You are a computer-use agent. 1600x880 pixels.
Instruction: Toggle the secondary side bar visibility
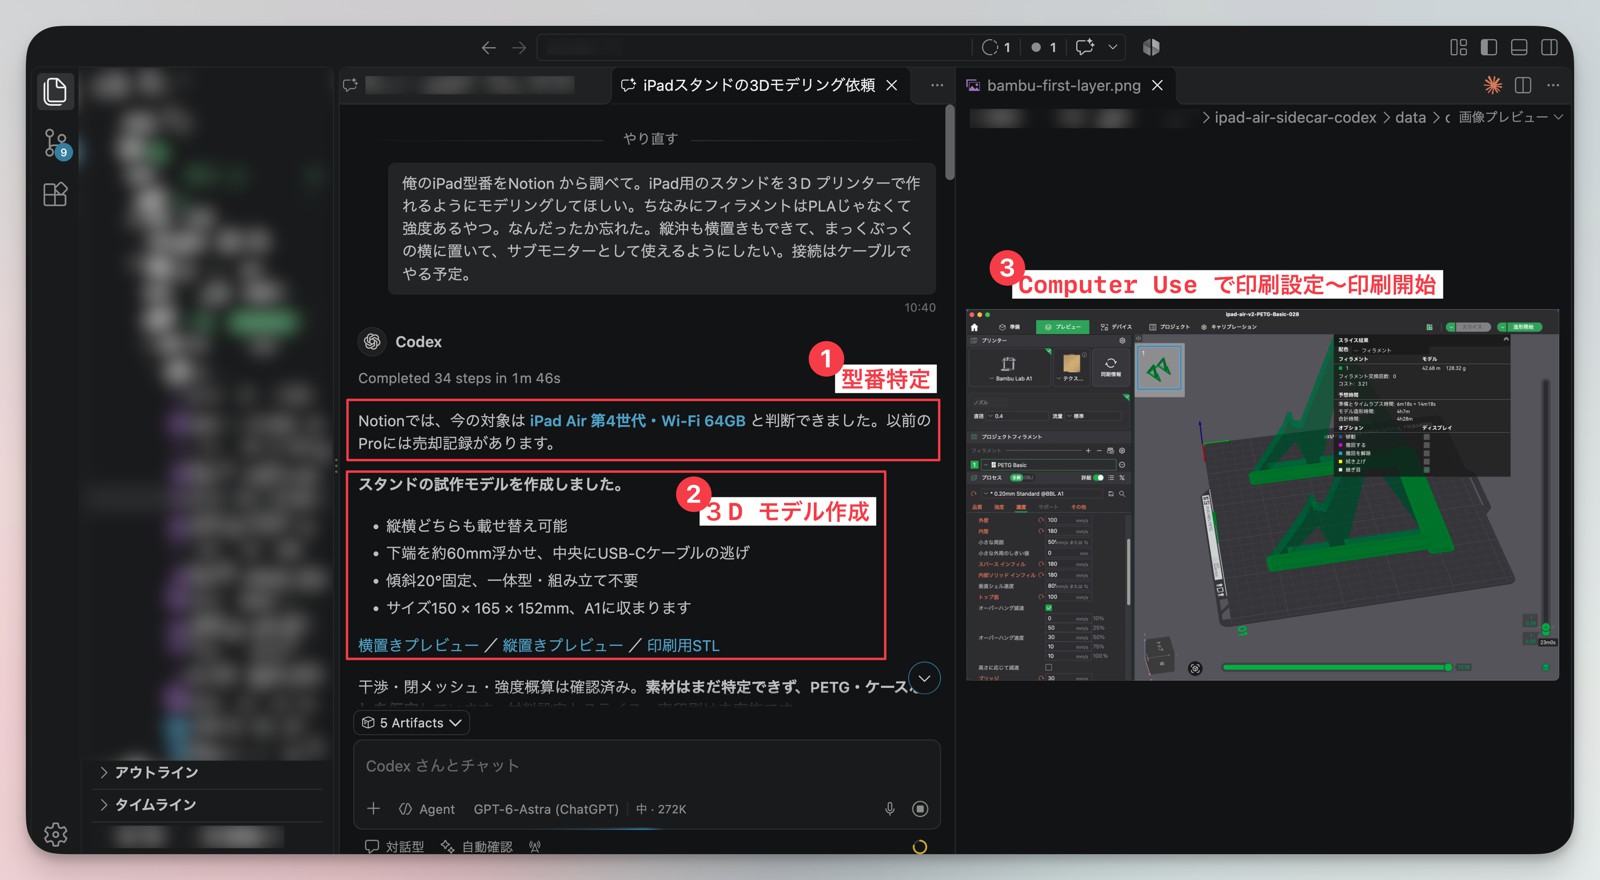click(1549, 47)
